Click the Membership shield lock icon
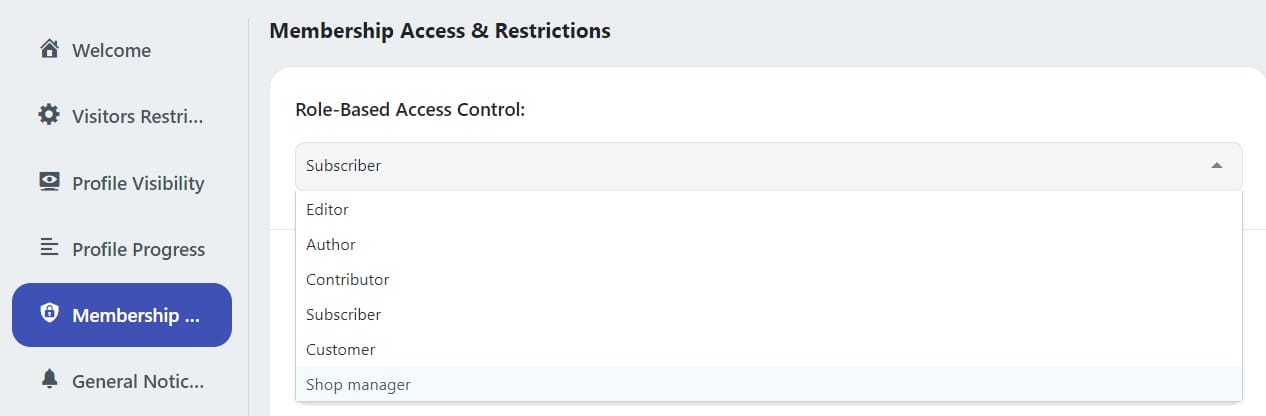Screen dimensions: 1266x416 tap(49, 314)
